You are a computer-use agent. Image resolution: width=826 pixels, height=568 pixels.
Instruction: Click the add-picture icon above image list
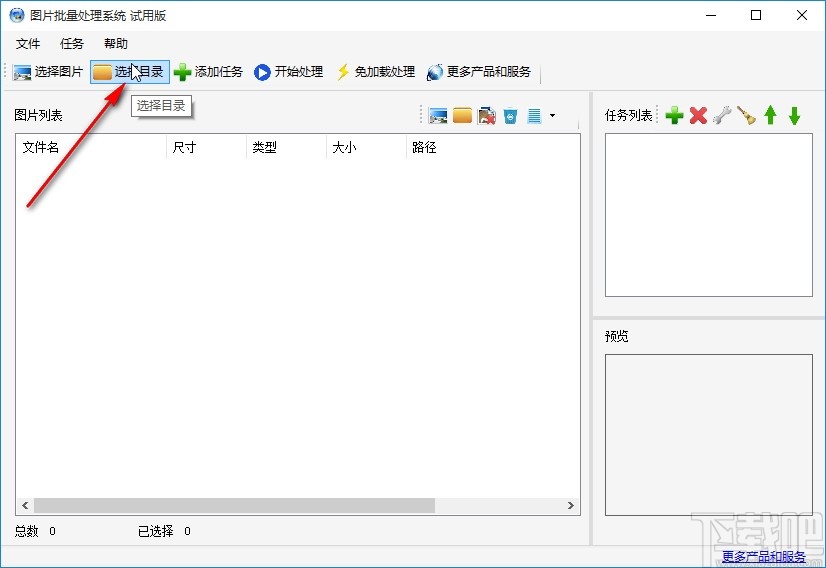pos(438,115)
